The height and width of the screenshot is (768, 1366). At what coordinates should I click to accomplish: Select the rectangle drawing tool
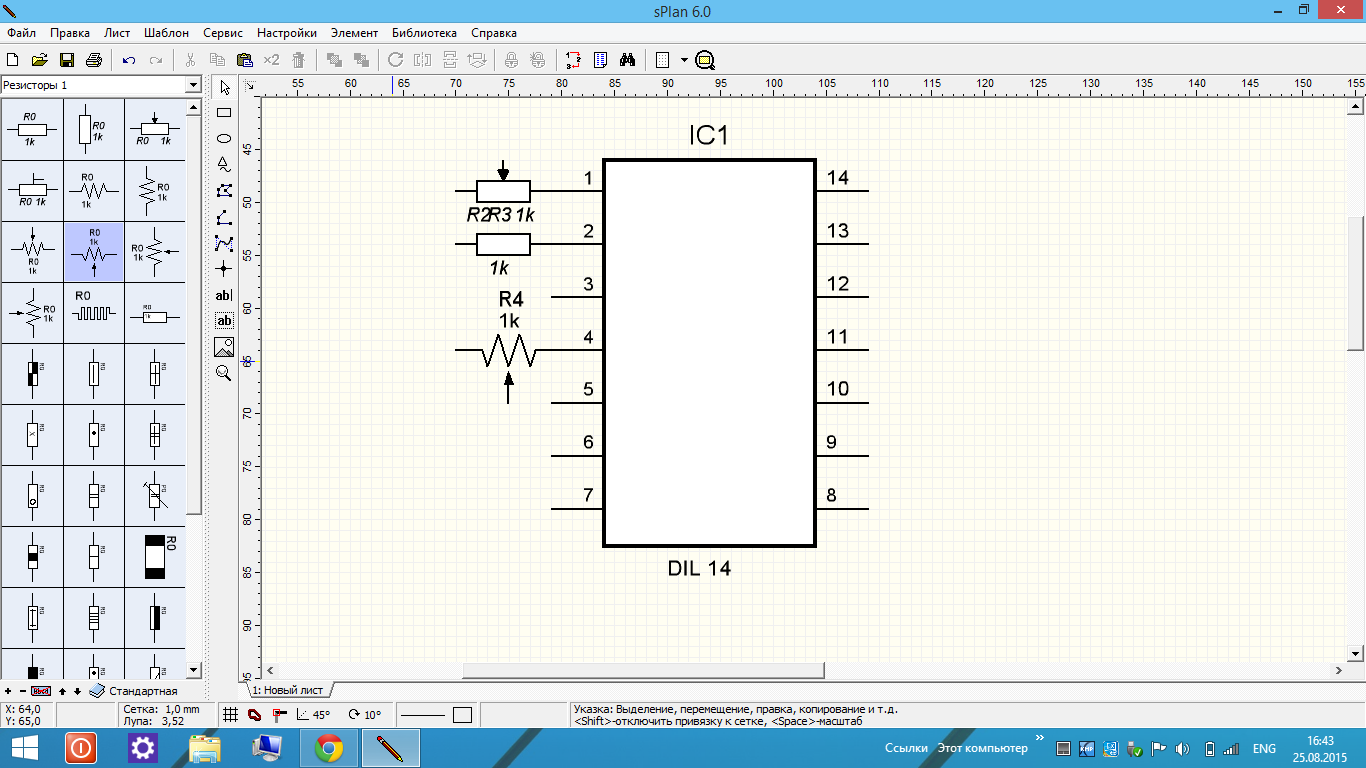(224, 113)
